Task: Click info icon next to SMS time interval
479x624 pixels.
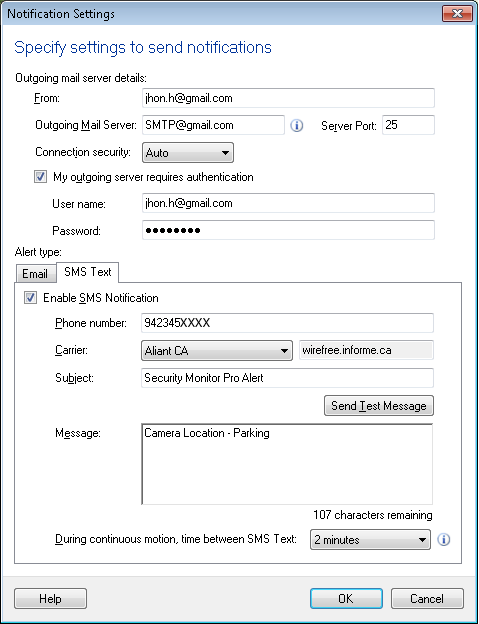Action: [x=444, y=540]
